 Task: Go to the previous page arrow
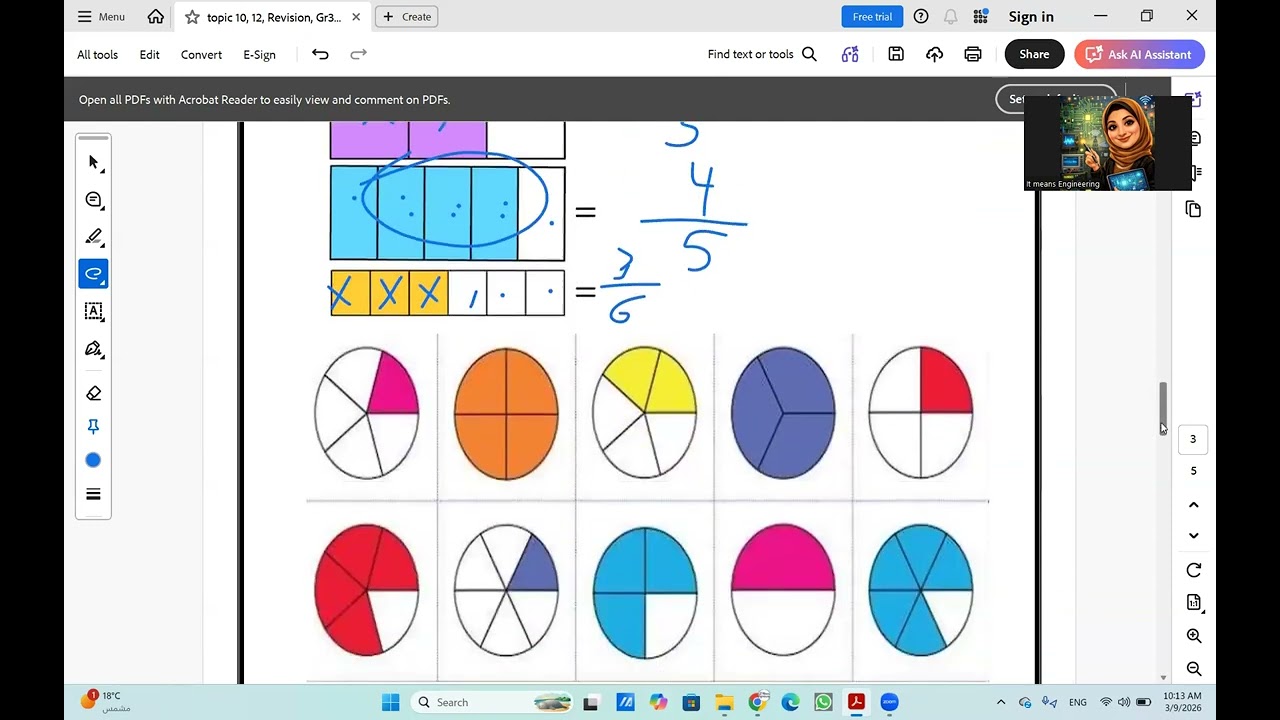1193,505
